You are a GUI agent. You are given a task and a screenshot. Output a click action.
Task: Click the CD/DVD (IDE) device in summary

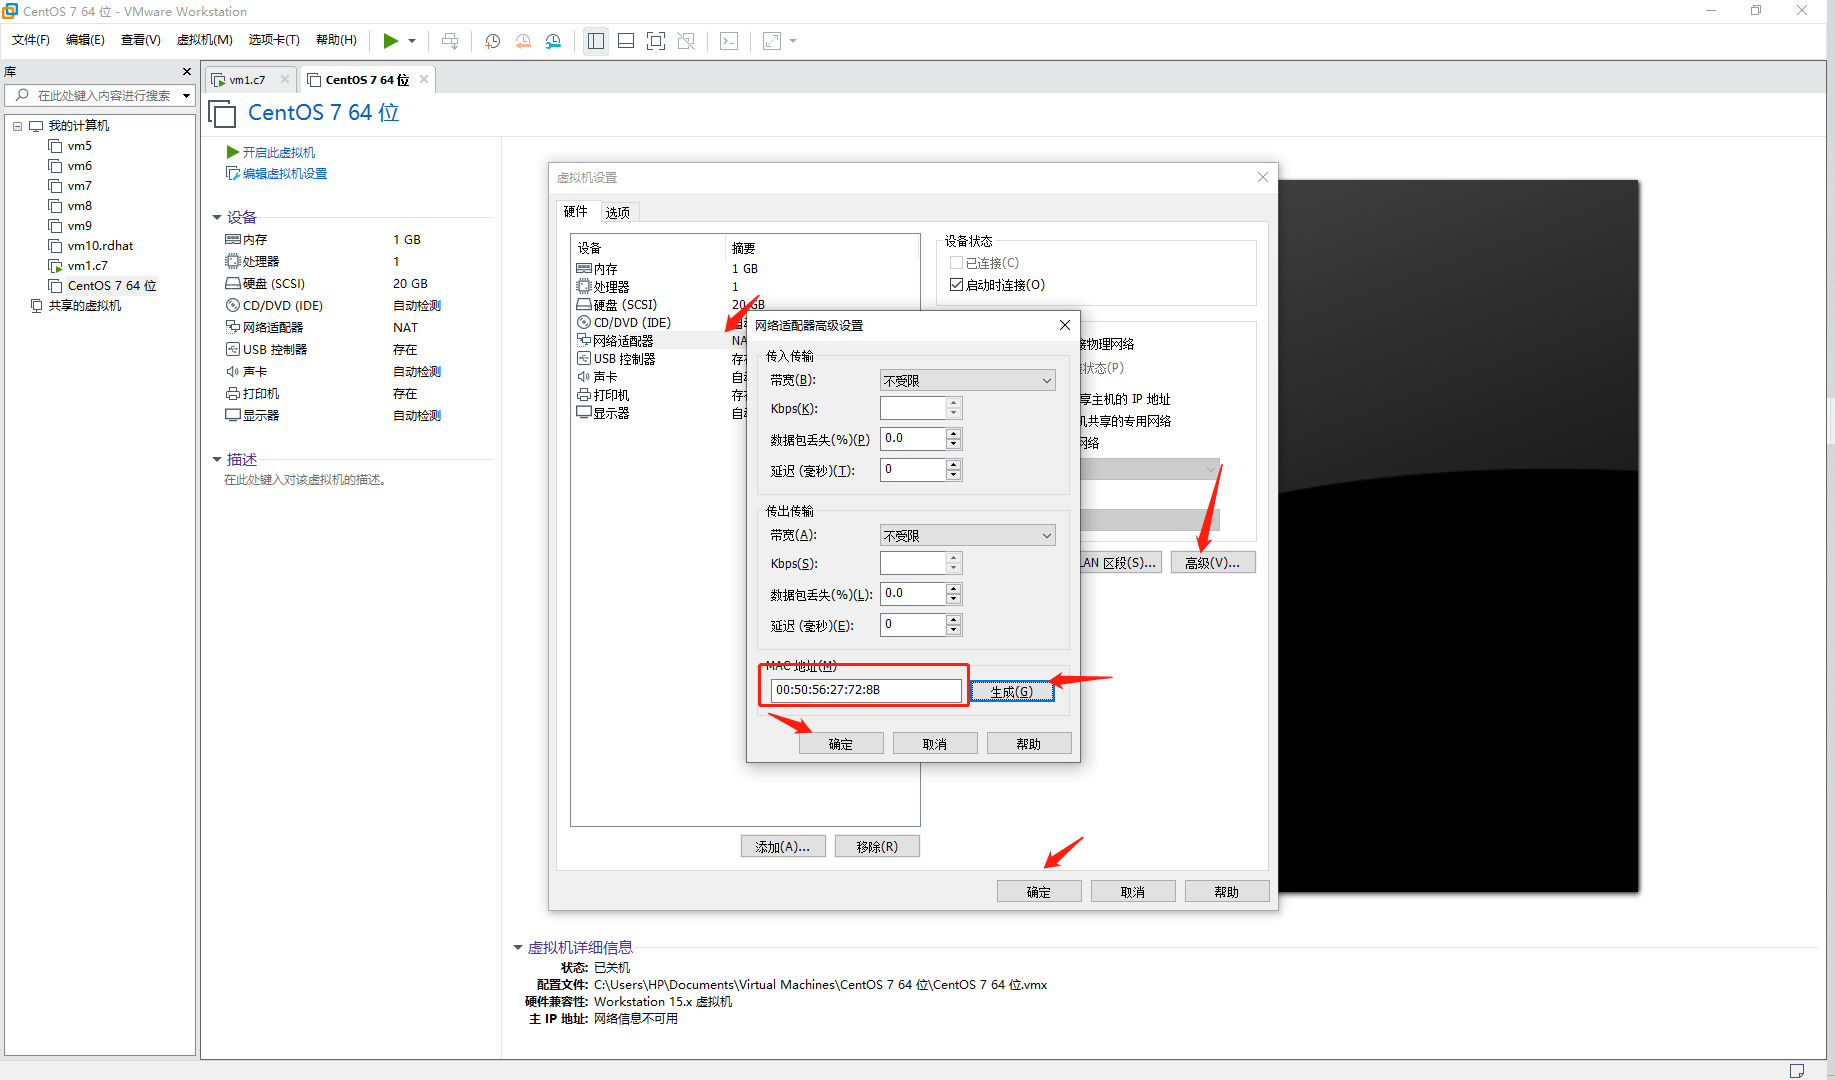[x=283, y=306]
